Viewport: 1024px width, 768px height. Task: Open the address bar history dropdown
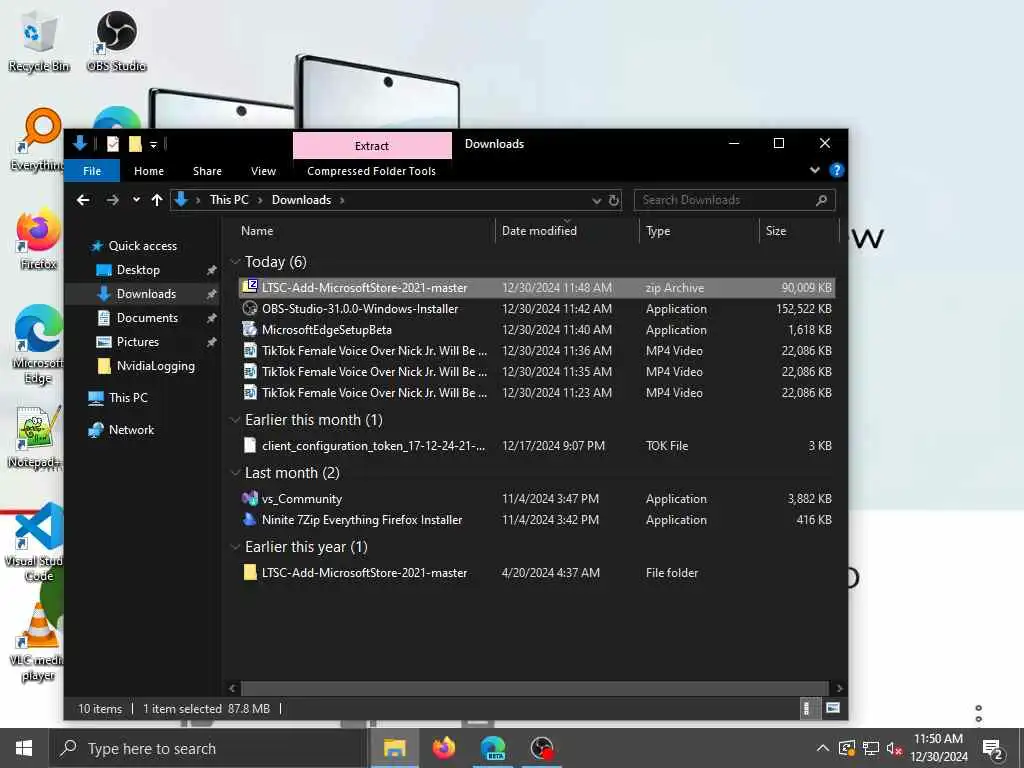596,200
